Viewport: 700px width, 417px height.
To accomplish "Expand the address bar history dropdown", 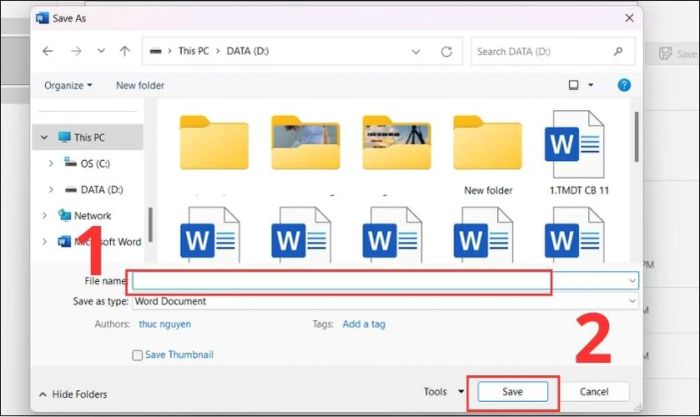I will pos(416,52).
